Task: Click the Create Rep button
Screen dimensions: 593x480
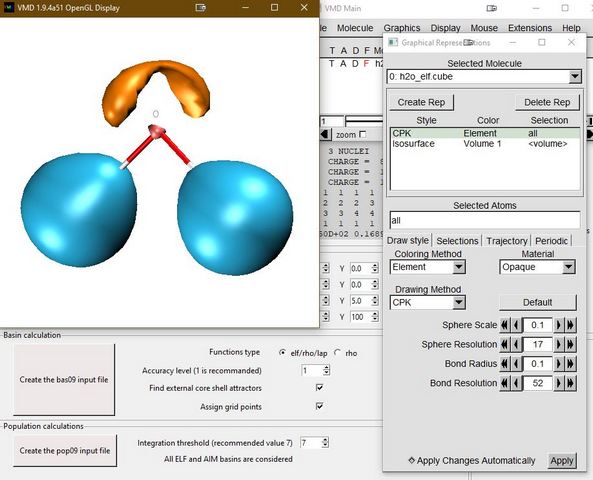Action: point(421,103)
